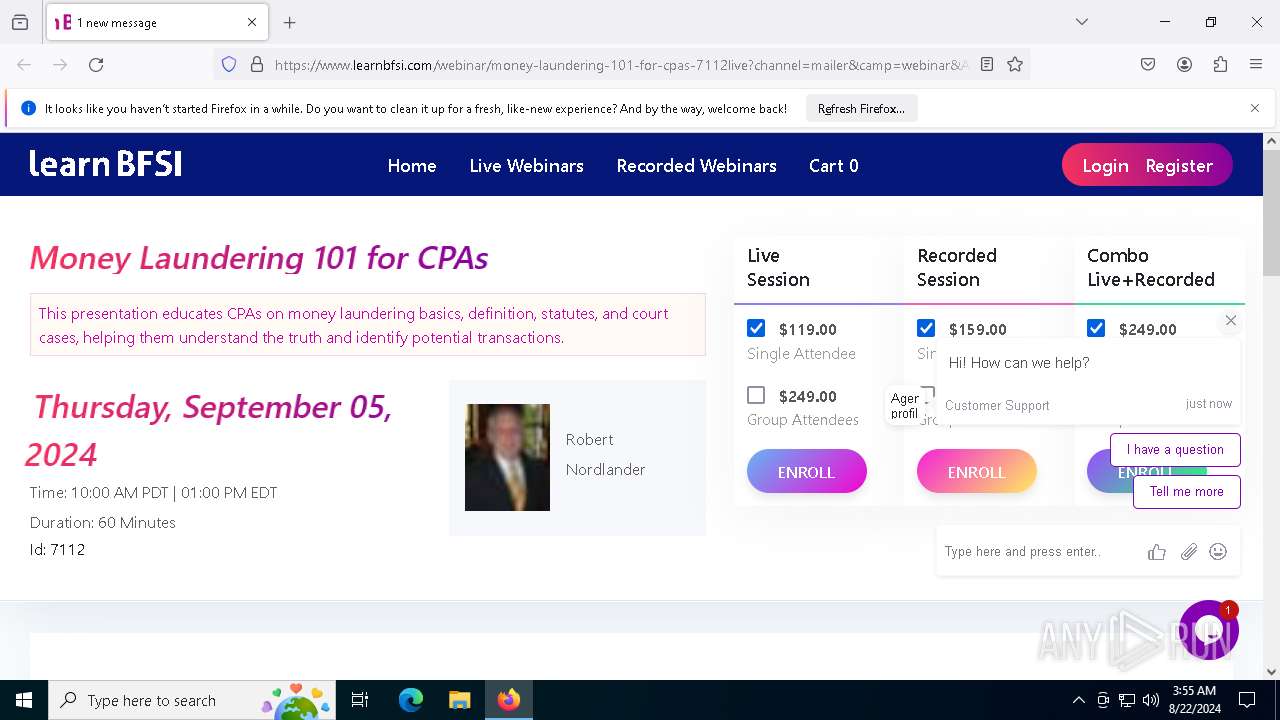Open the volume icon in system tray
This screenshot has width=1280, height=720.
(1151, 700)
